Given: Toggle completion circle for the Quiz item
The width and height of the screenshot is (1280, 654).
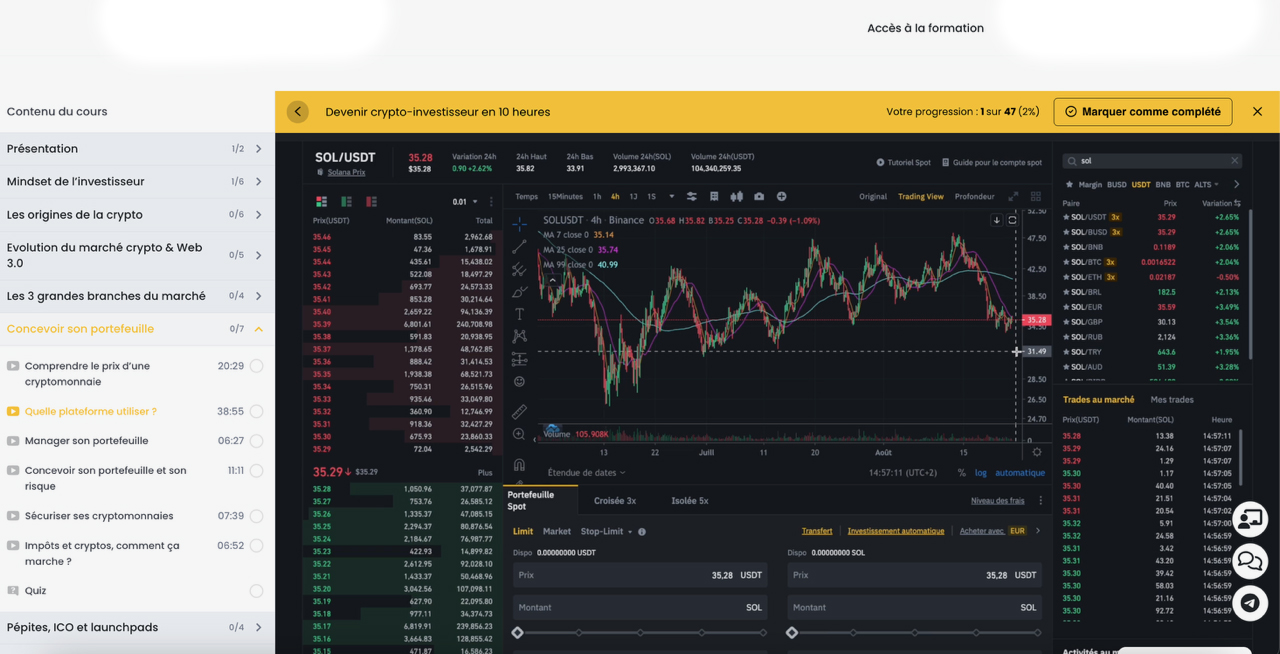Looking at the screenshot, I should click(x=257, y=591).
